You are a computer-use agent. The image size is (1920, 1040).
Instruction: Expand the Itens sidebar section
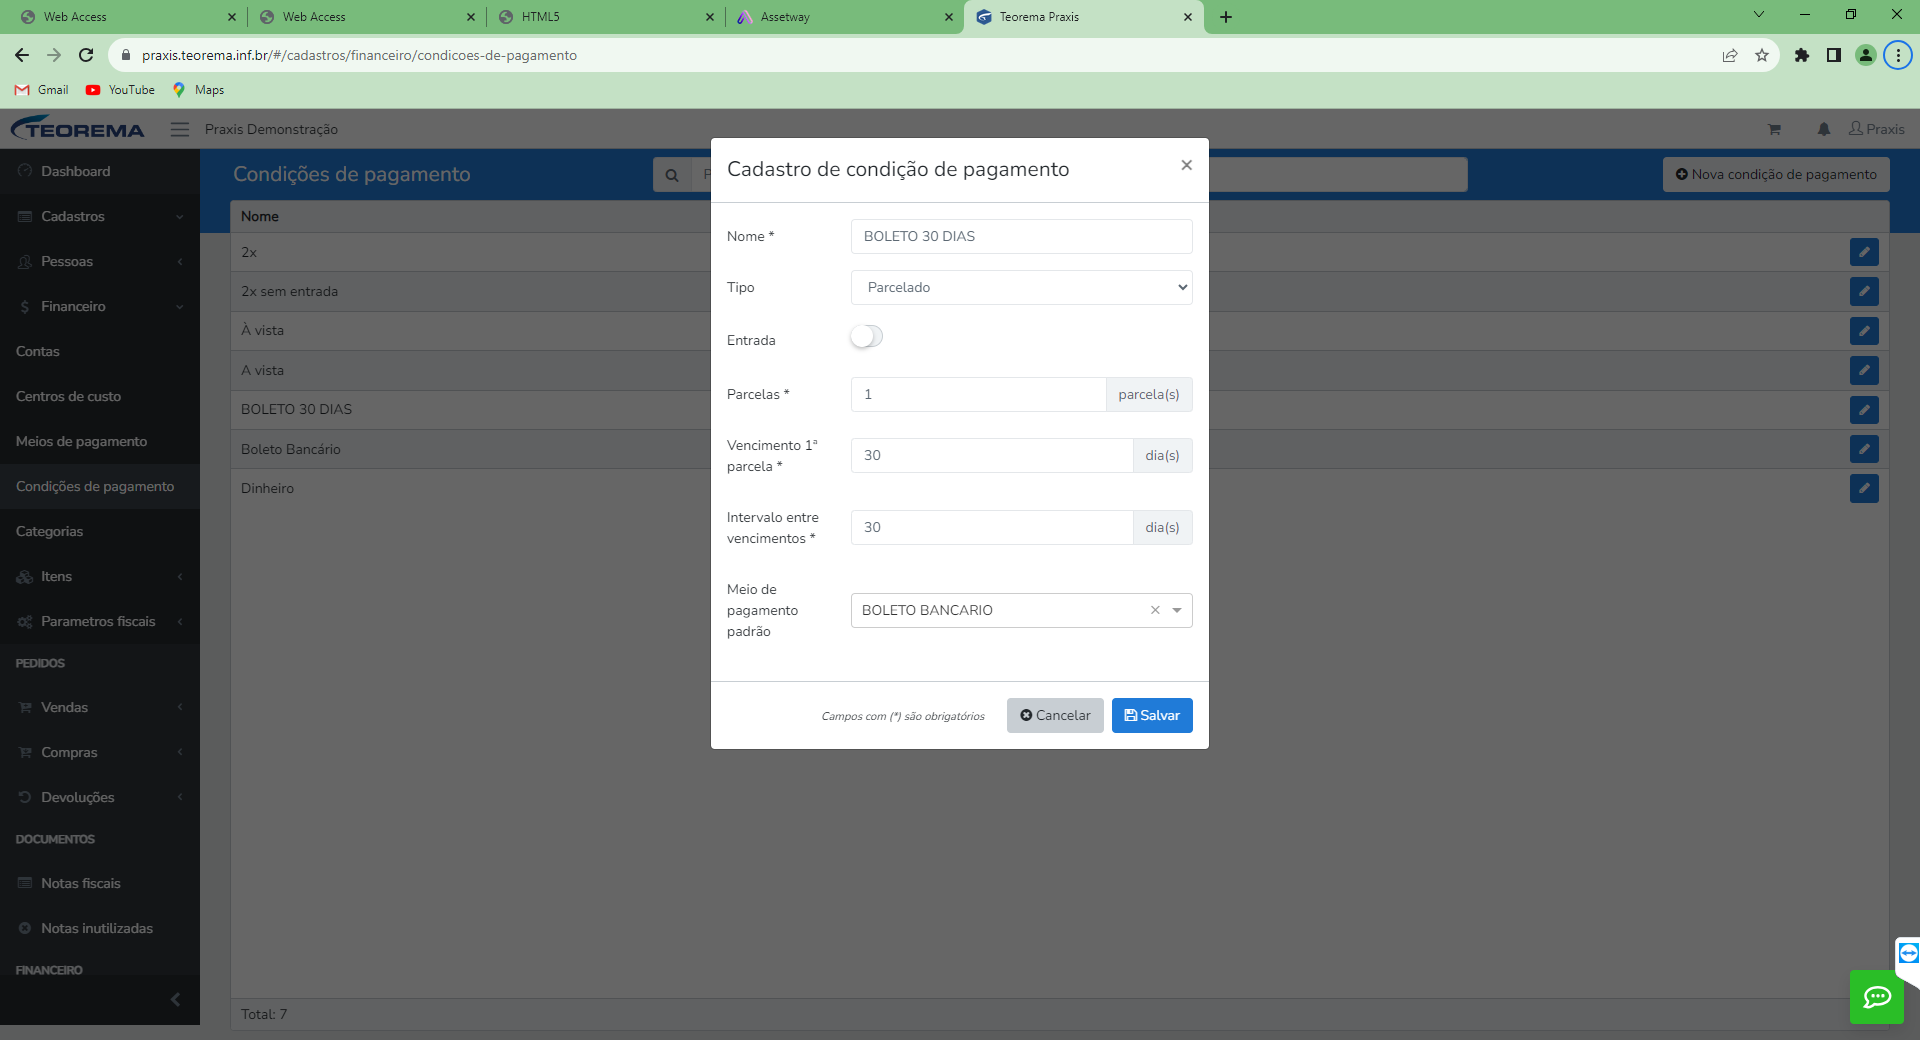[x=100, y=576]
